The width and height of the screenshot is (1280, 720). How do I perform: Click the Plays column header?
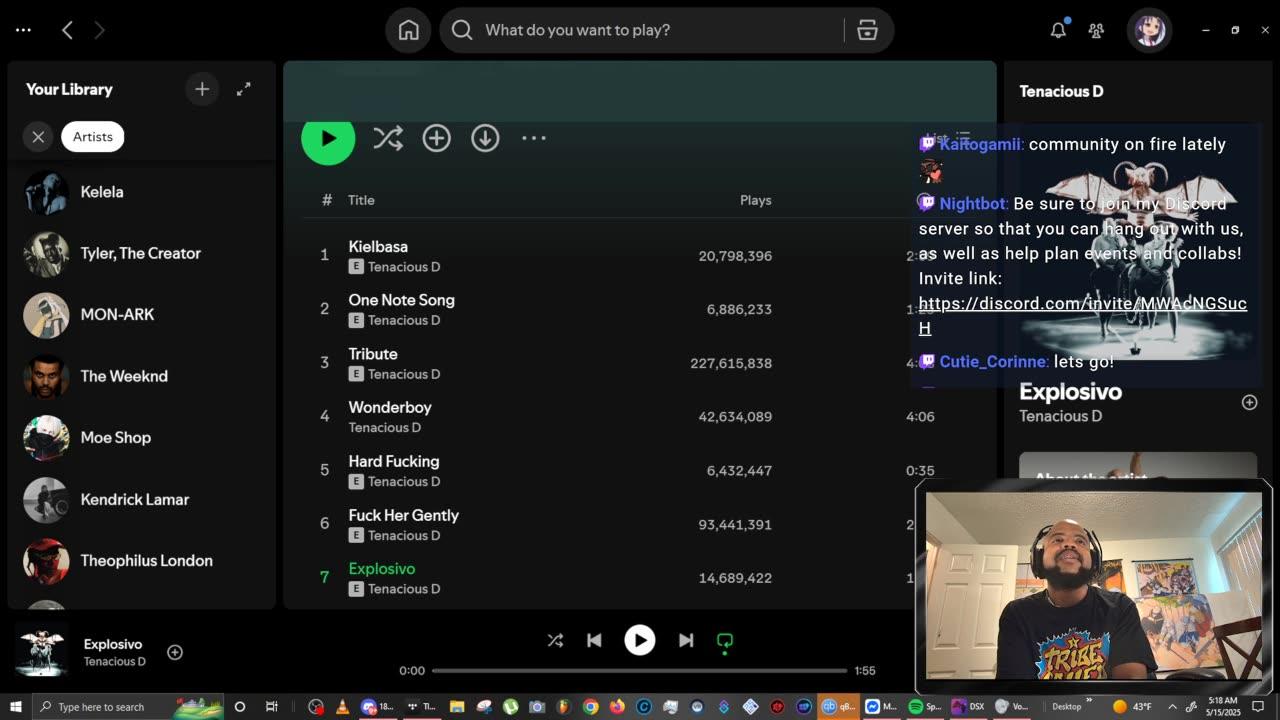[756, 200]
